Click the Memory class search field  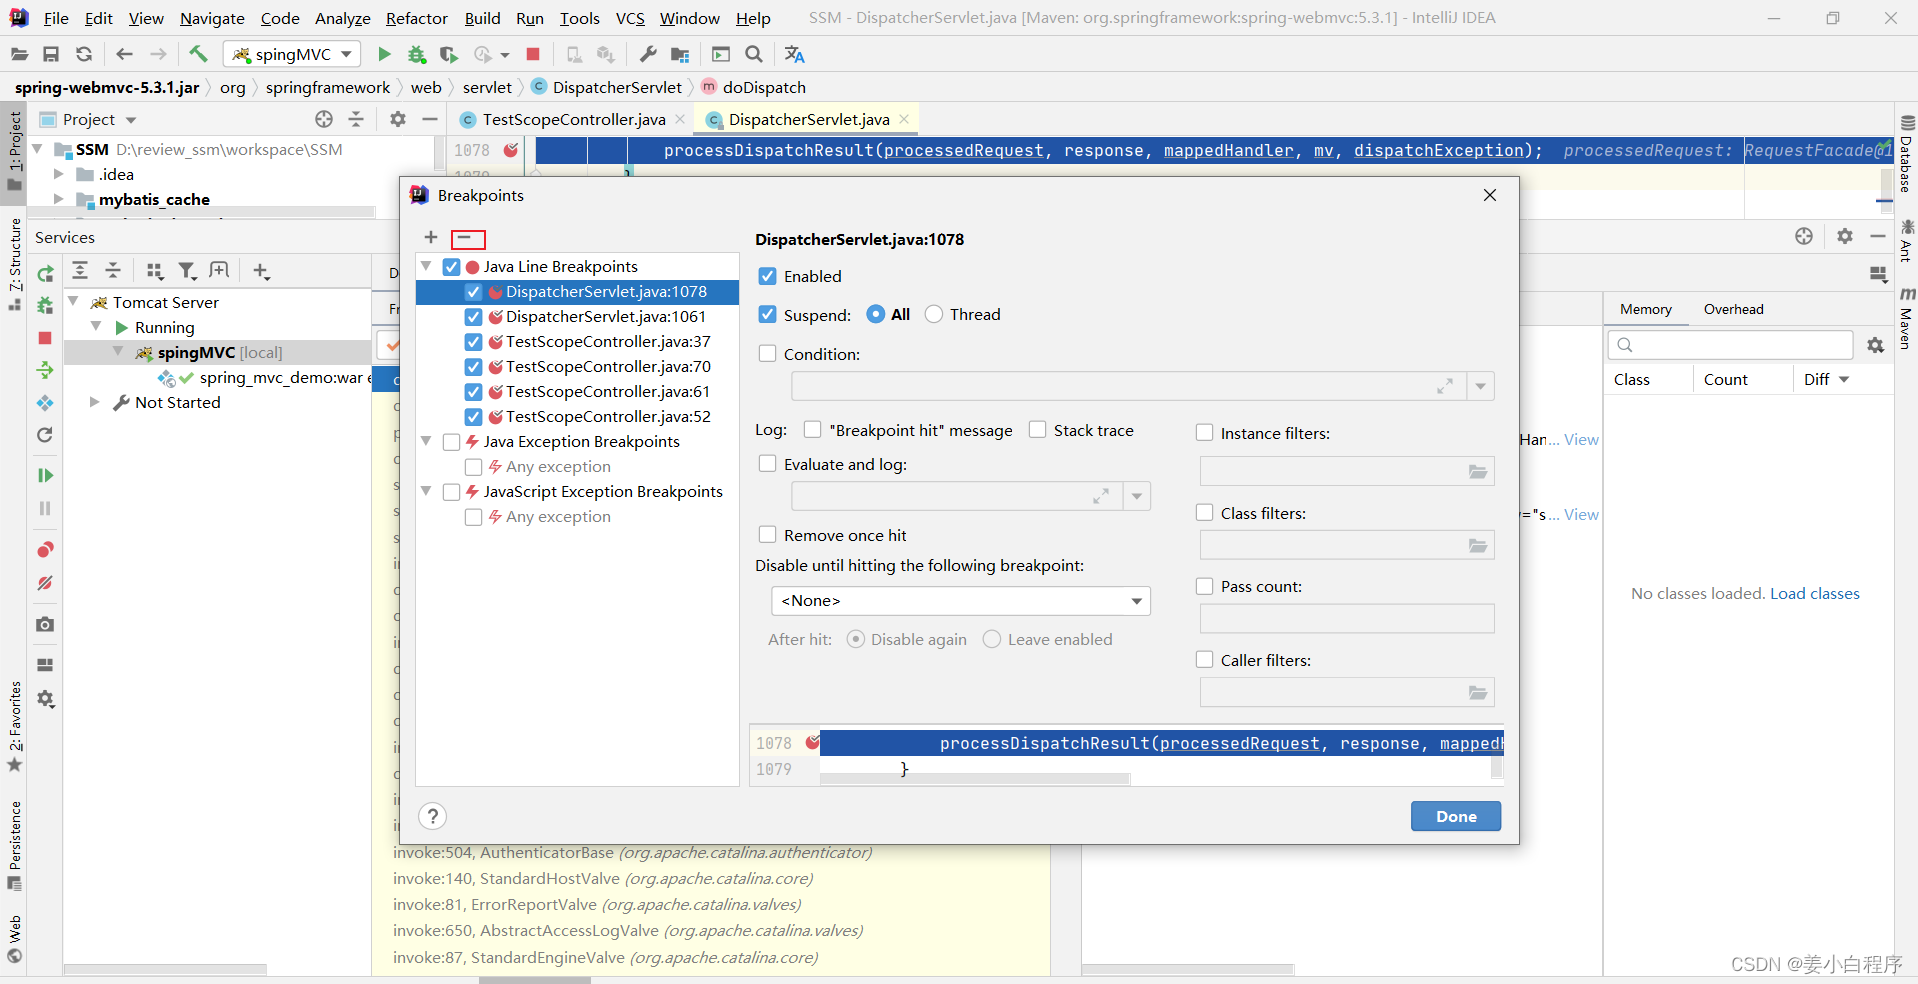pyautogui.click(x=1730, y=345)
